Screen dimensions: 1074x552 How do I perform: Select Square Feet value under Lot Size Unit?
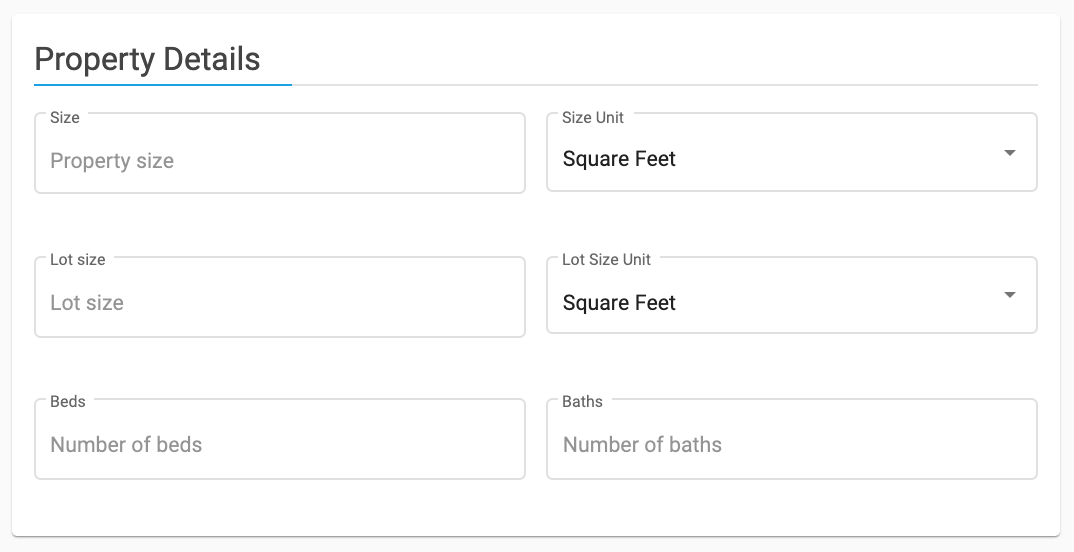click(x=619, y=303)
